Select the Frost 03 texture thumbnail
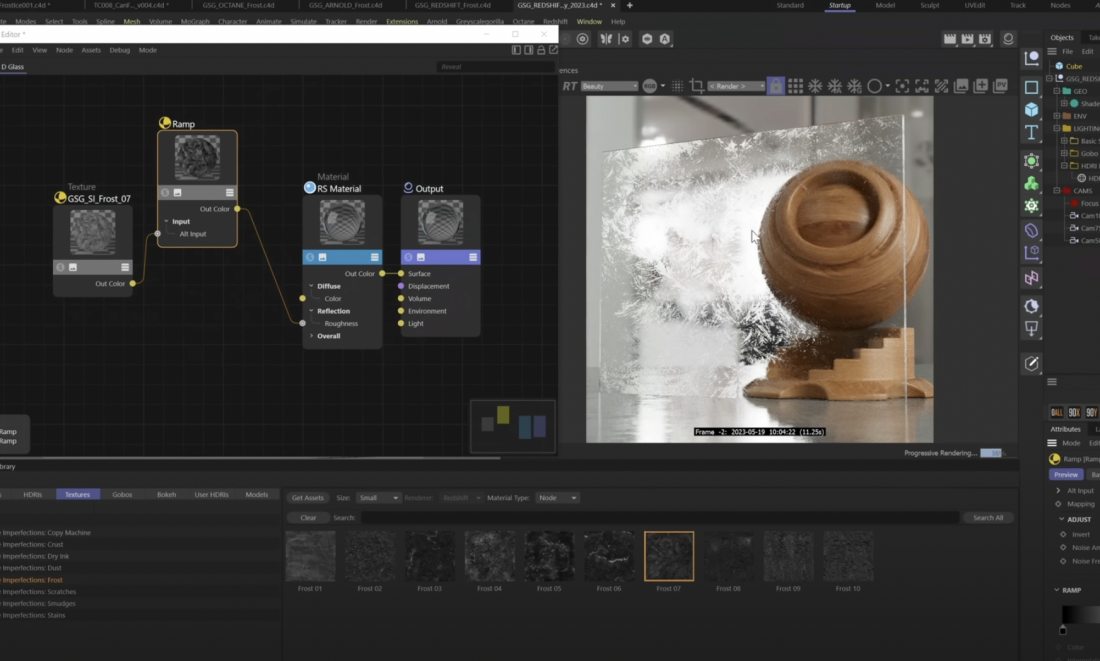The width and height of the screenshot is (1100, 661). [x=430, y=556]
